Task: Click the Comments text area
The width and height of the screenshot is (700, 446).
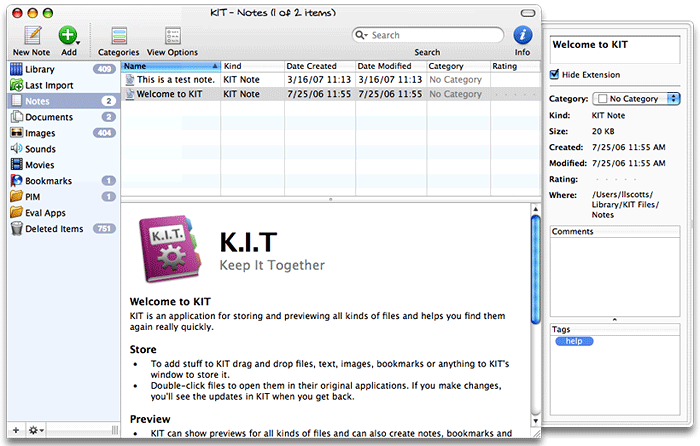Action: 615,277
